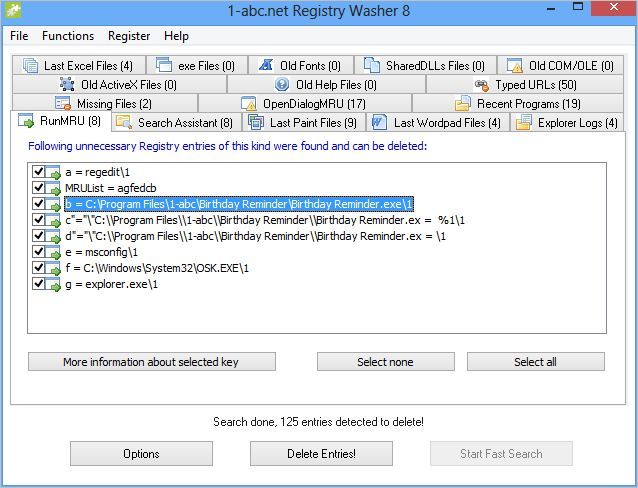The image size is (638, 488).
Task: Toggle checkbox for the 'c"=' Birthday Reminder entry
Action: click(38, 219)
